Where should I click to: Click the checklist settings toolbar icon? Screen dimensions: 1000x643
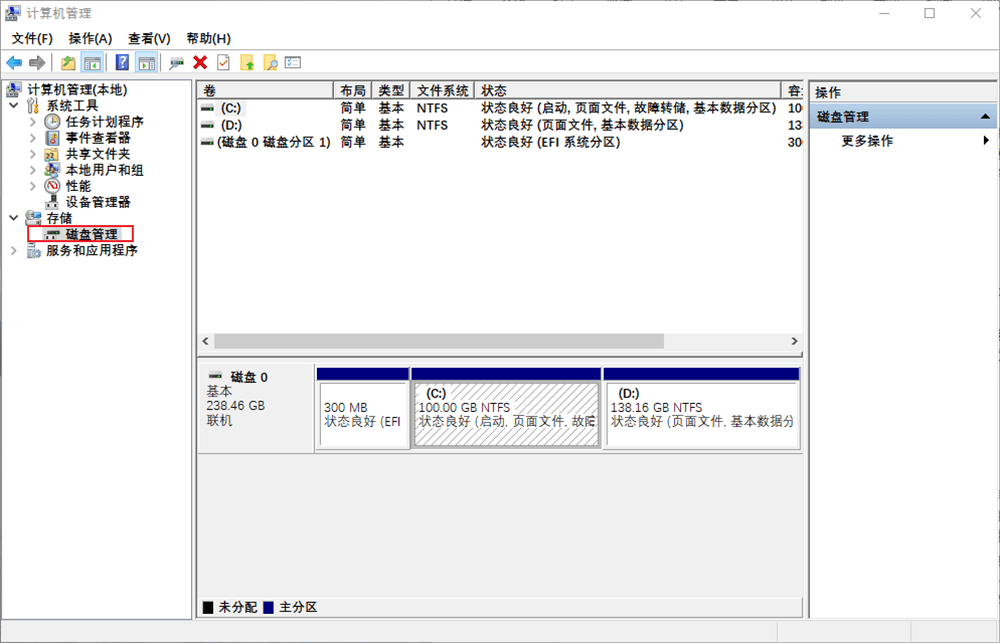[x=293, y=63]
